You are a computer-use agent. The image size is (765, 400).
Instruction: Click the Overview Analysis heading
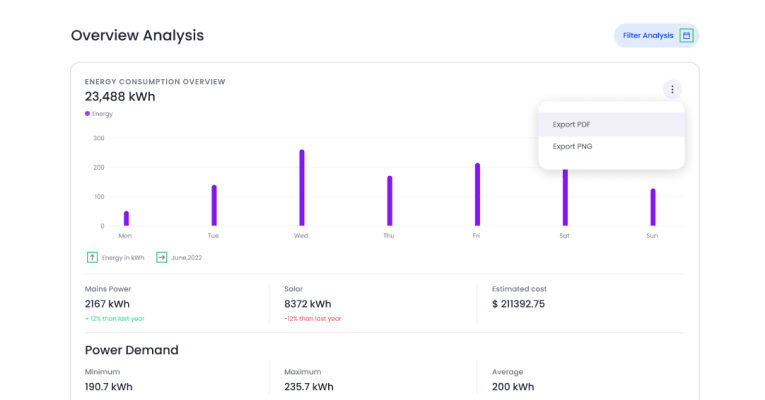[x=137, y=35]
